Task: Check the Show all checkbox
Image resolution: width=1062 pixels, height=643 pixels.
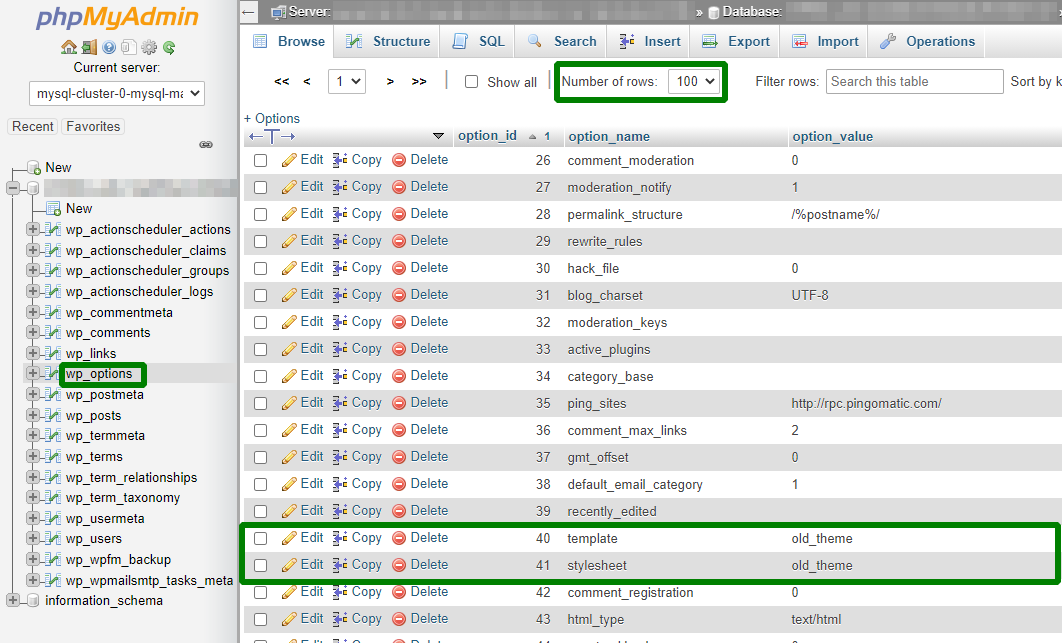Action: tap(472, 82)
